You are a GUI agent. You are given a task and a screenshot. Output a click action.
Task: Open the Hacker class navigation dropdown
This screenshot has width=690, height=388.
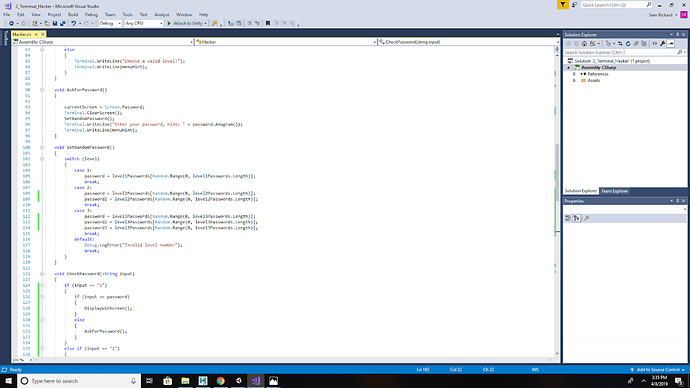pos(286,42)
